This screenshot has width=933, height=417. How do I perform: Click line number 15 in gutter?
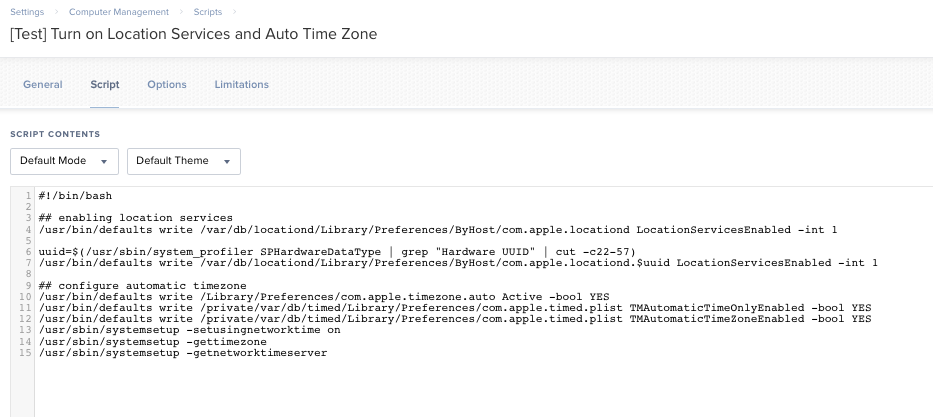coord(25,353)
